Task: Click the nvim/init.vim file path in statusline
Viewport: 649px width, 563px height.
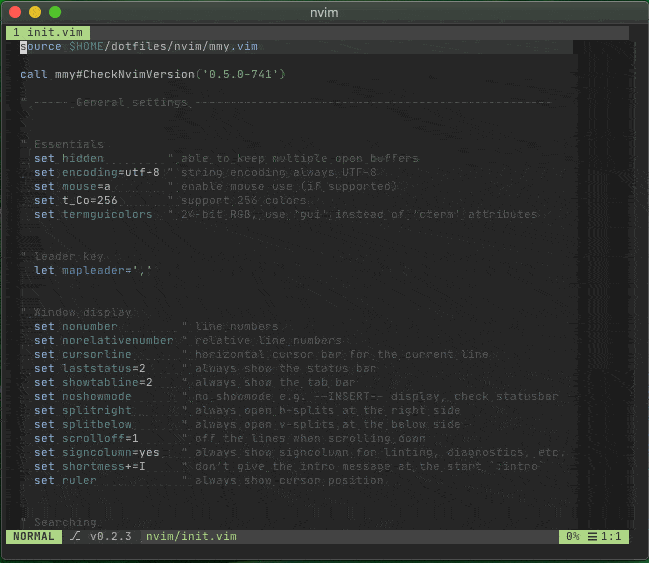Action: point(191,537)
